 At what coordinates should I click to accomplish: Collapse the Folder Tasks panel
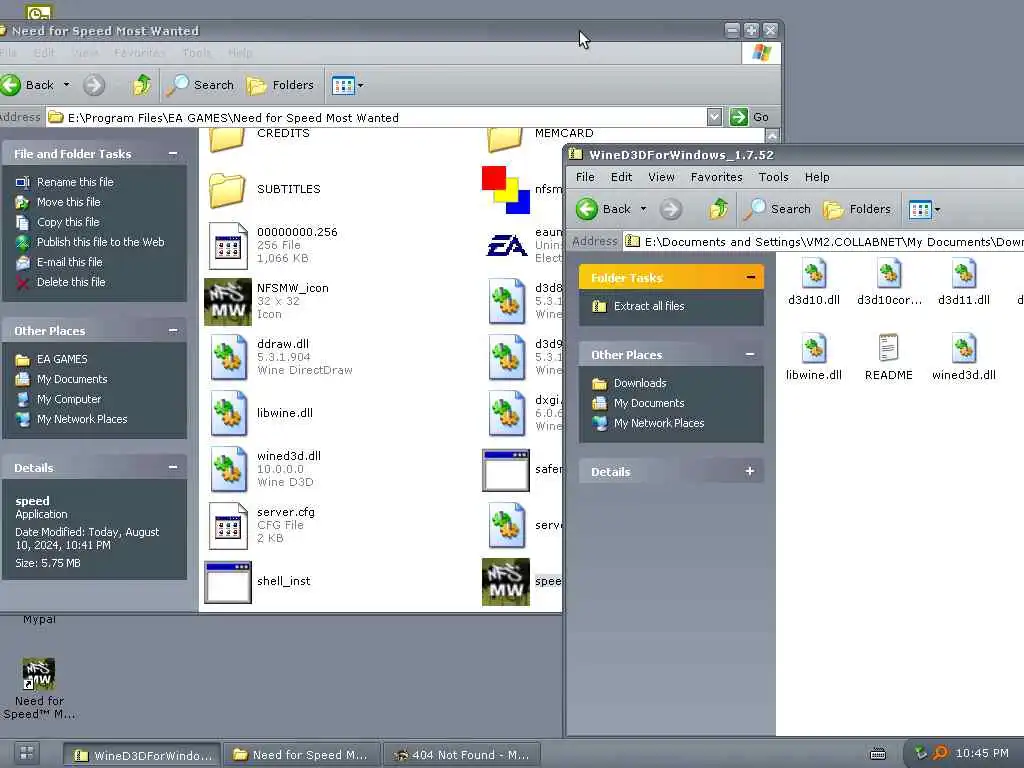tap(750, 278)
